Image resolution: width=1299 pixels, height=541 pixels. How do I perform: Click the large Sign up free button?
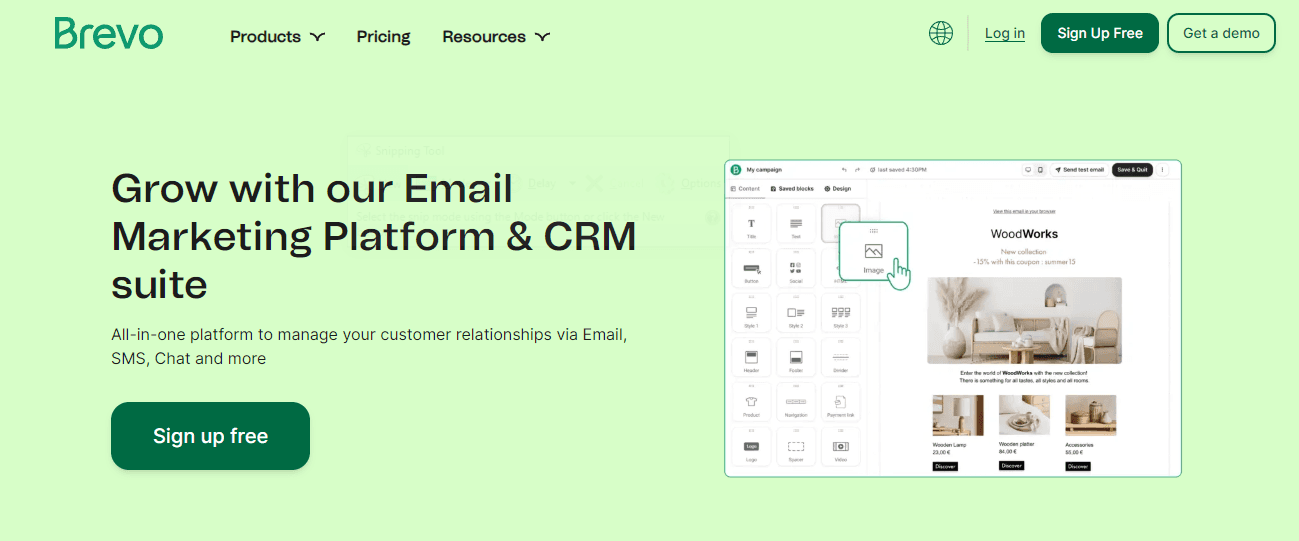pyautogui.click(x=210, y=436)
